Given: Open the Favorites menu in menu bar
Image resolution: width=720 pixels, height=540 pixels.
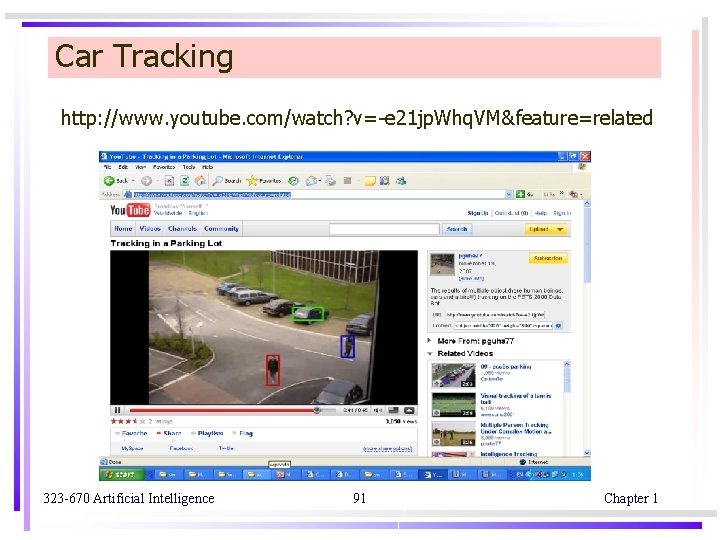Looking at the screenshot, I should (x=164, y=167).
